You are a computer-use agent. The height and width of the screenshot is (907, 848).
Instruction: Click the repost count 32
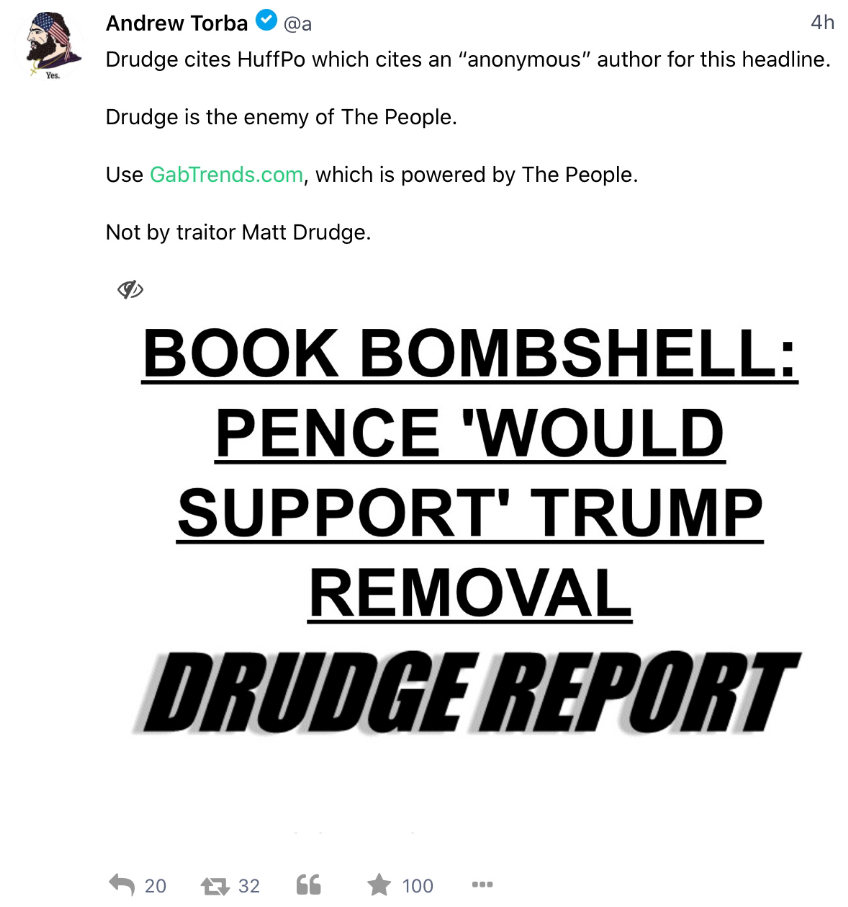coord(249,886)
